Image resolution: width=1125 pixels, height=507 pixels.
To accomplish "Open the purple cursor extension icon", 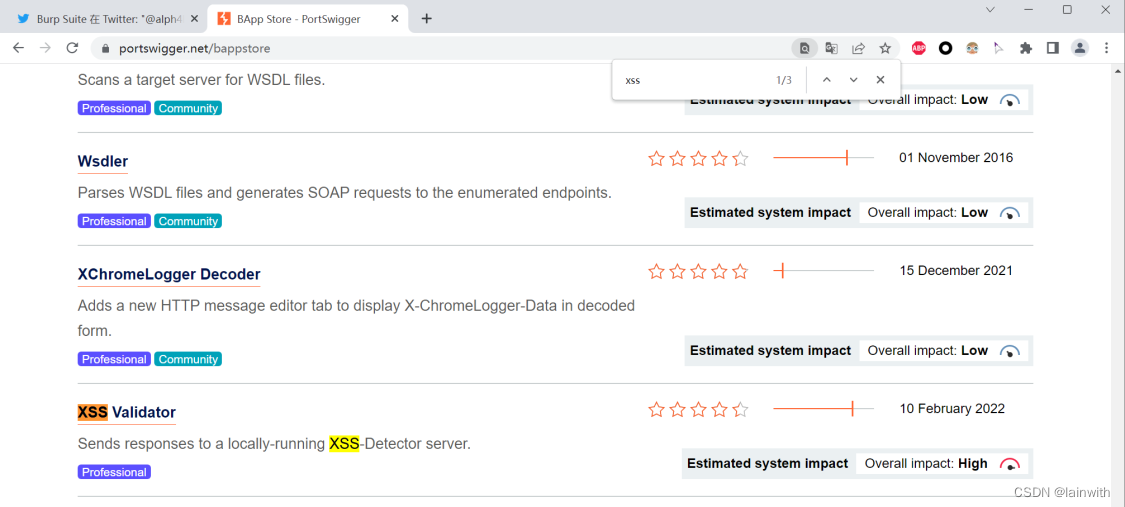I will 998,48.
